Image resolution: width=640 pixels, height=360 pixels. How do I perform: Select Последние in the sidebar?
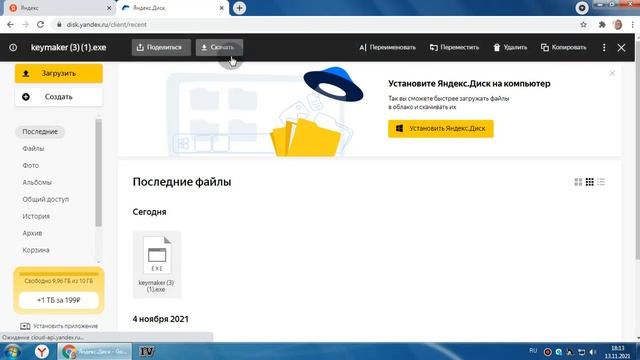point(40,131)
